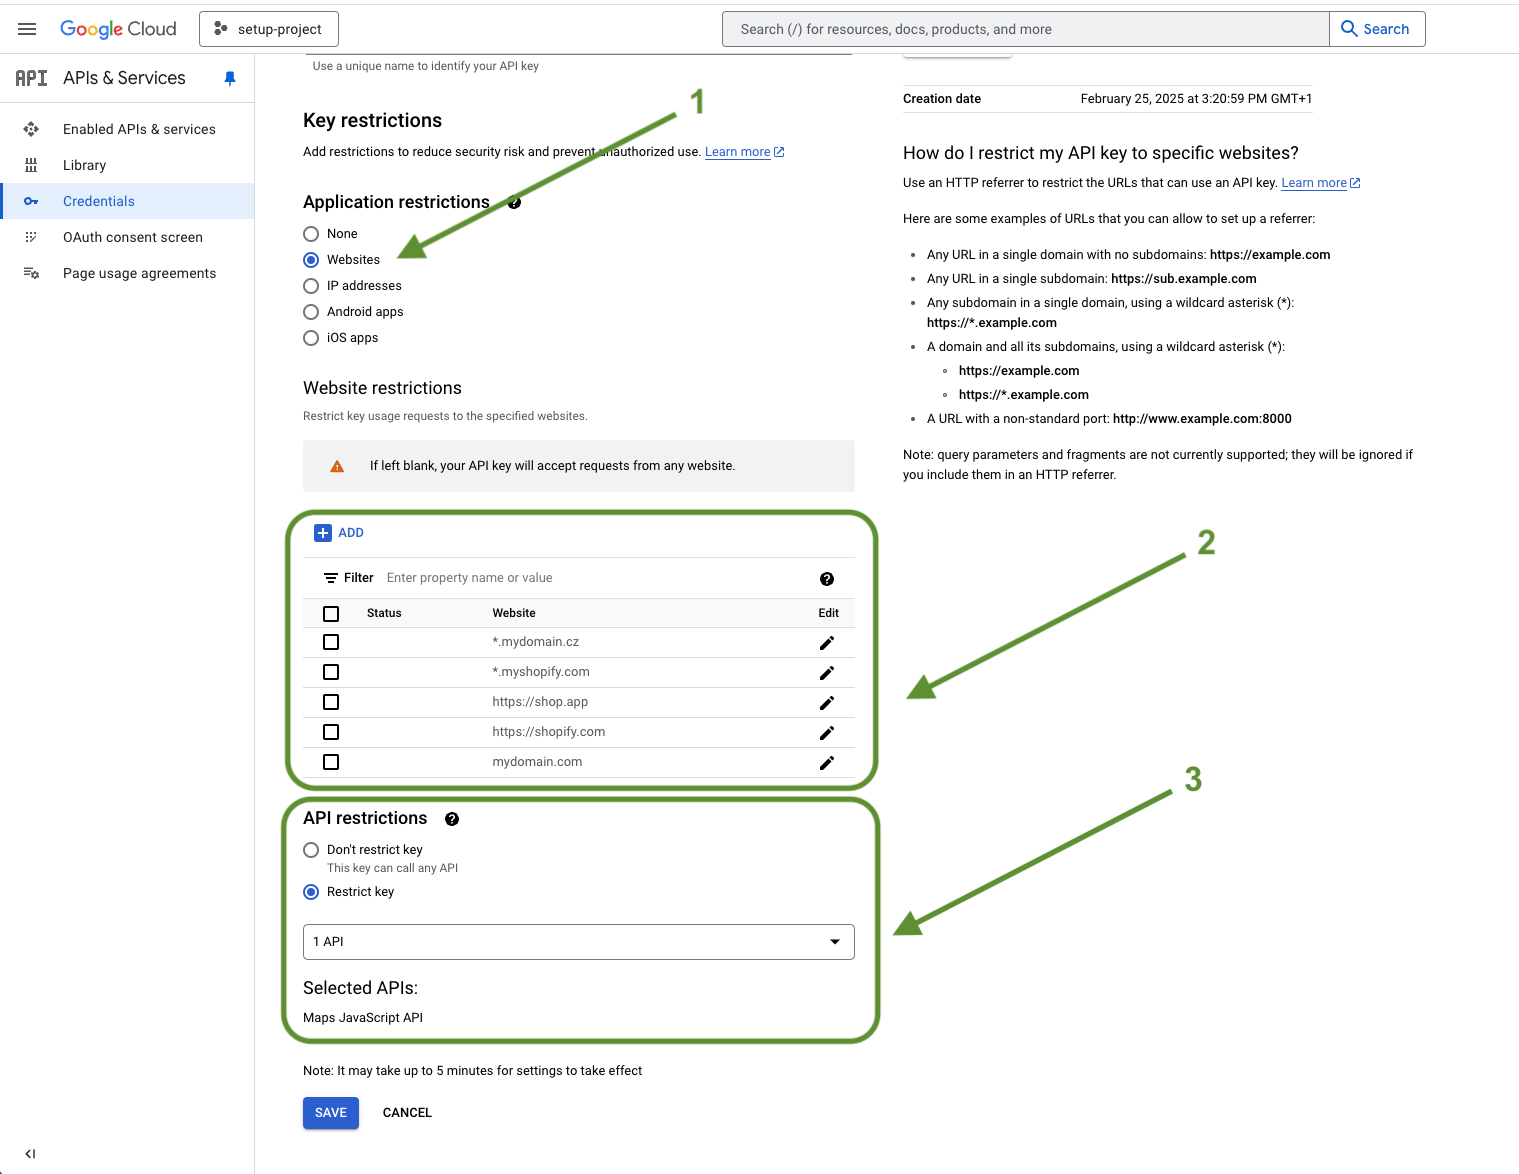Screen dimensions: 1519x1174
Task: Edit the mydomain.com website entry
Action: (827, 763)
